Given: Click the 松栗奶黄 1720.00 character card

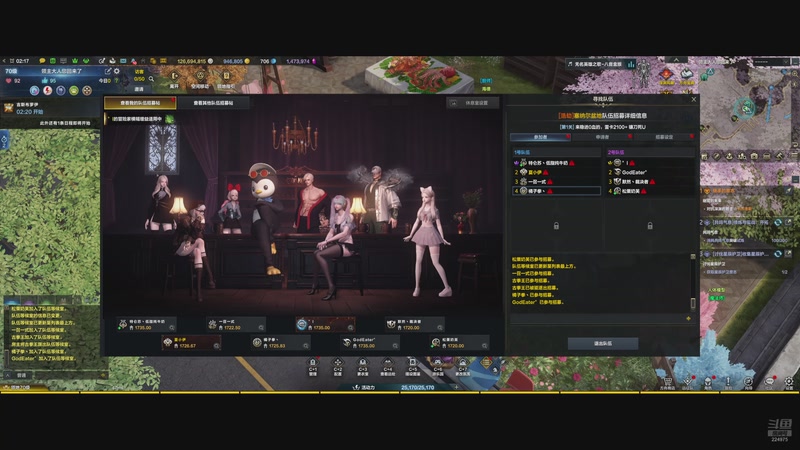Looking at the screenshot, I should point(460,343).
